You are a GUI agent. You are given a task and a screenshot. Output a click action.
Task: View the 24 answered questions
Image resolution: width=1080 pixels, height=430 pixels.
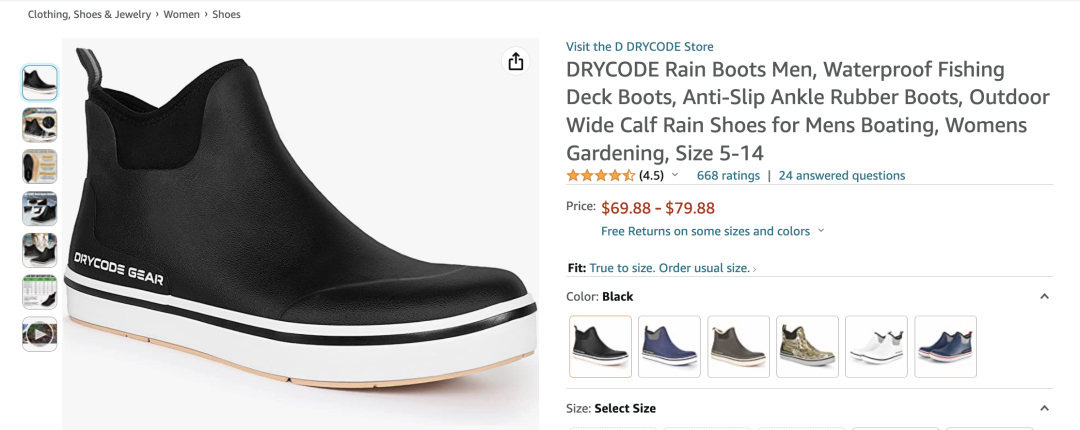coord(841,176)
